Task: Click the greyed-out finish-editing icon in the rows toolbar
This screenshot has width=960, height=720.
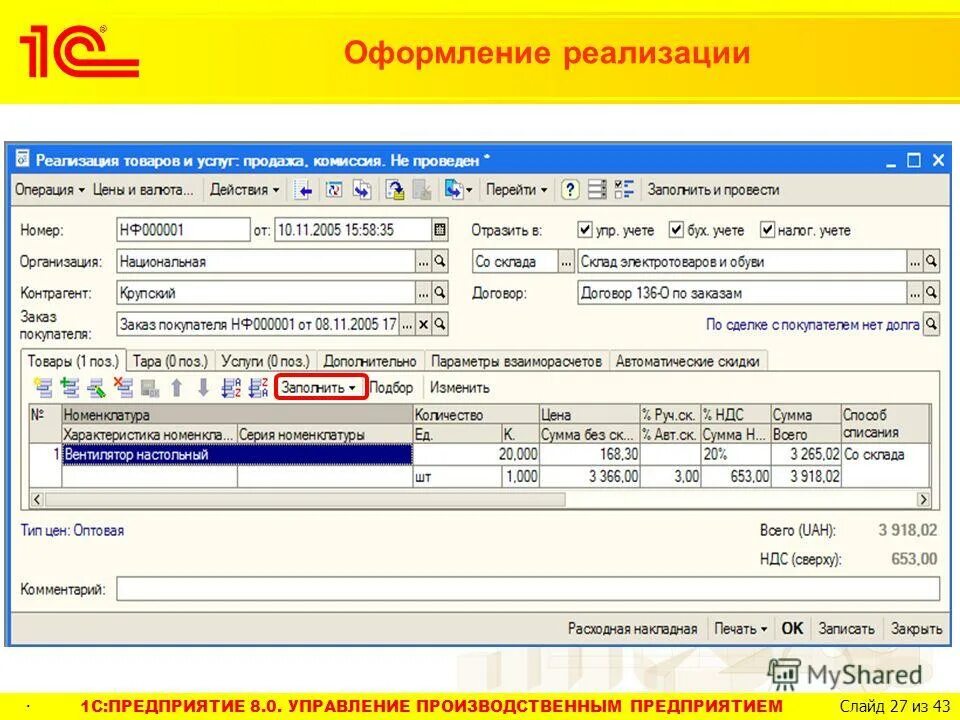Action: [x=150, y=388]
